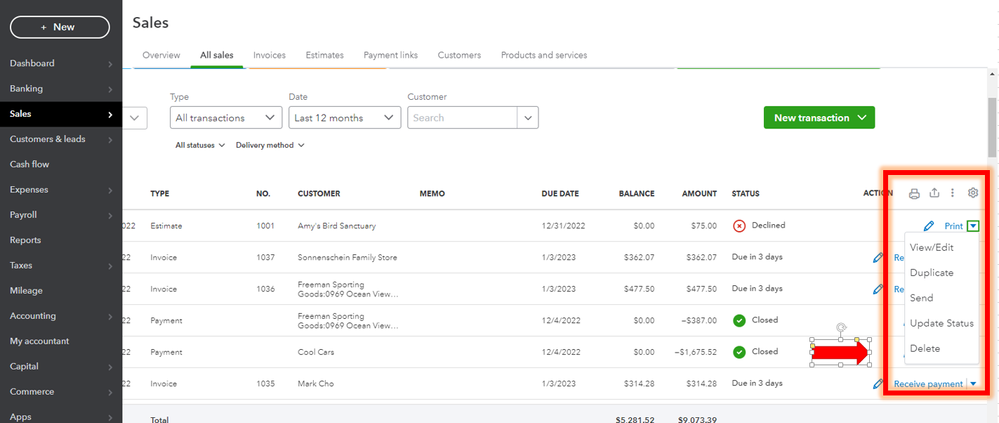Click edit pencil for Mark Cho invoice
999x423 pixels.
878,383
